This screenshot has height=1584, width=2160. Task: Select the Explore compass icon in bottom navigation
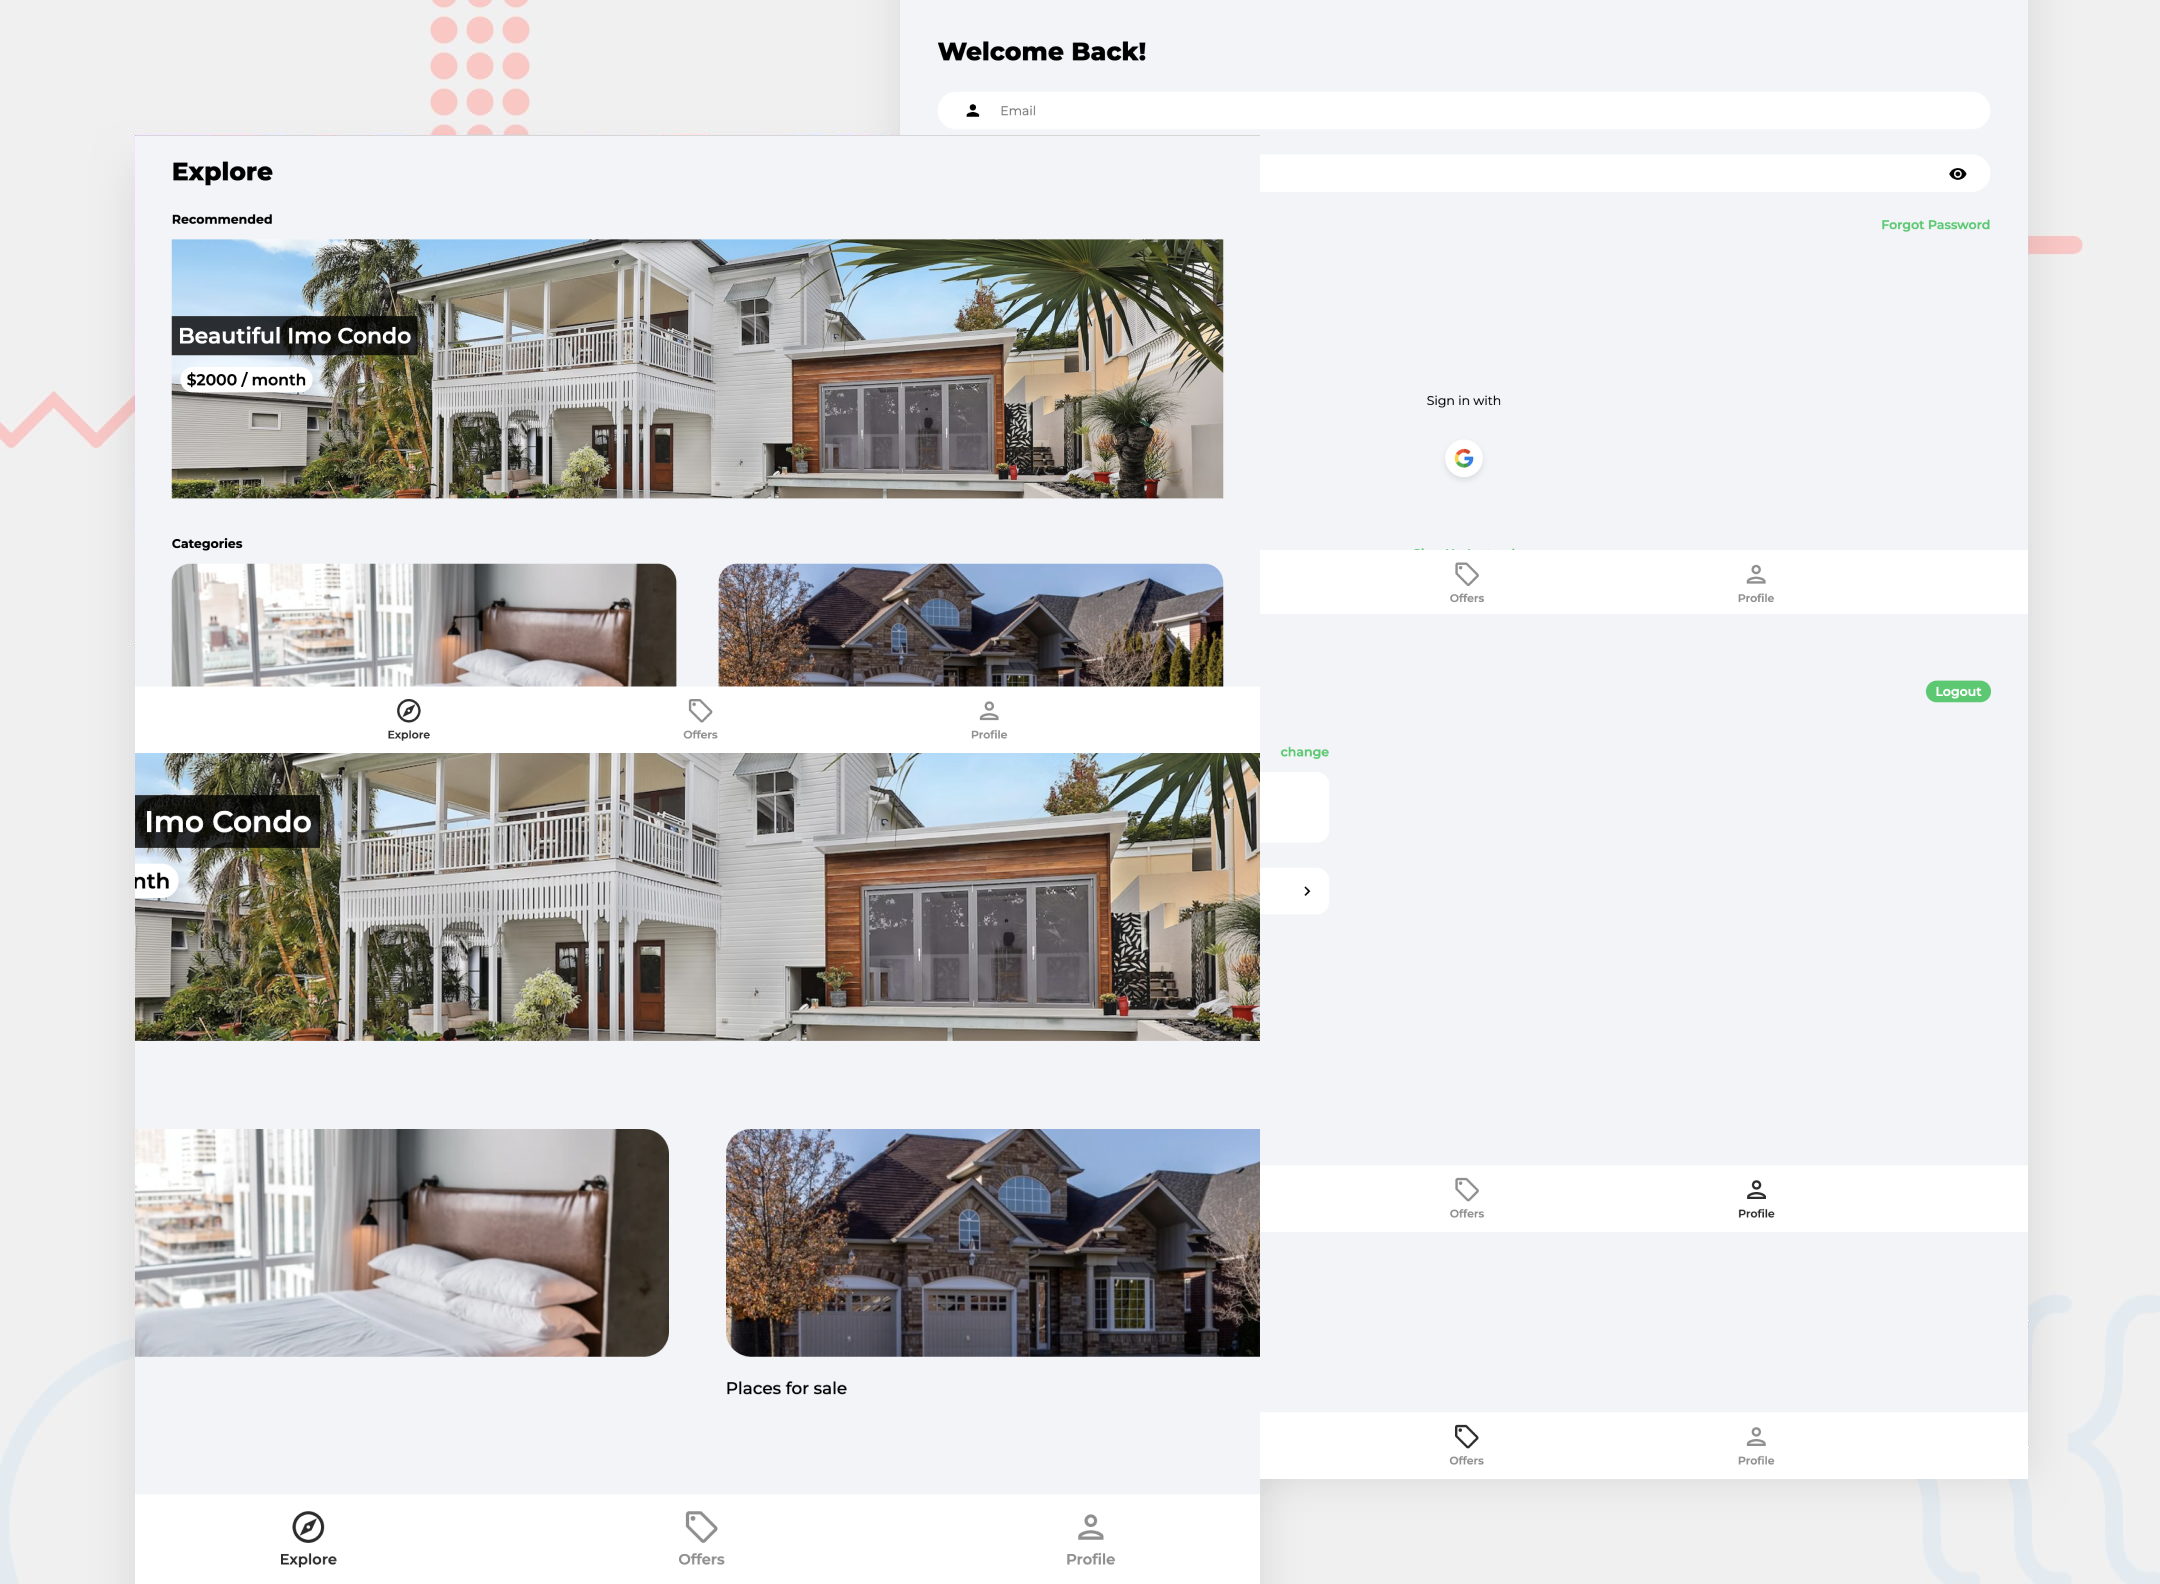point(308,1528)
